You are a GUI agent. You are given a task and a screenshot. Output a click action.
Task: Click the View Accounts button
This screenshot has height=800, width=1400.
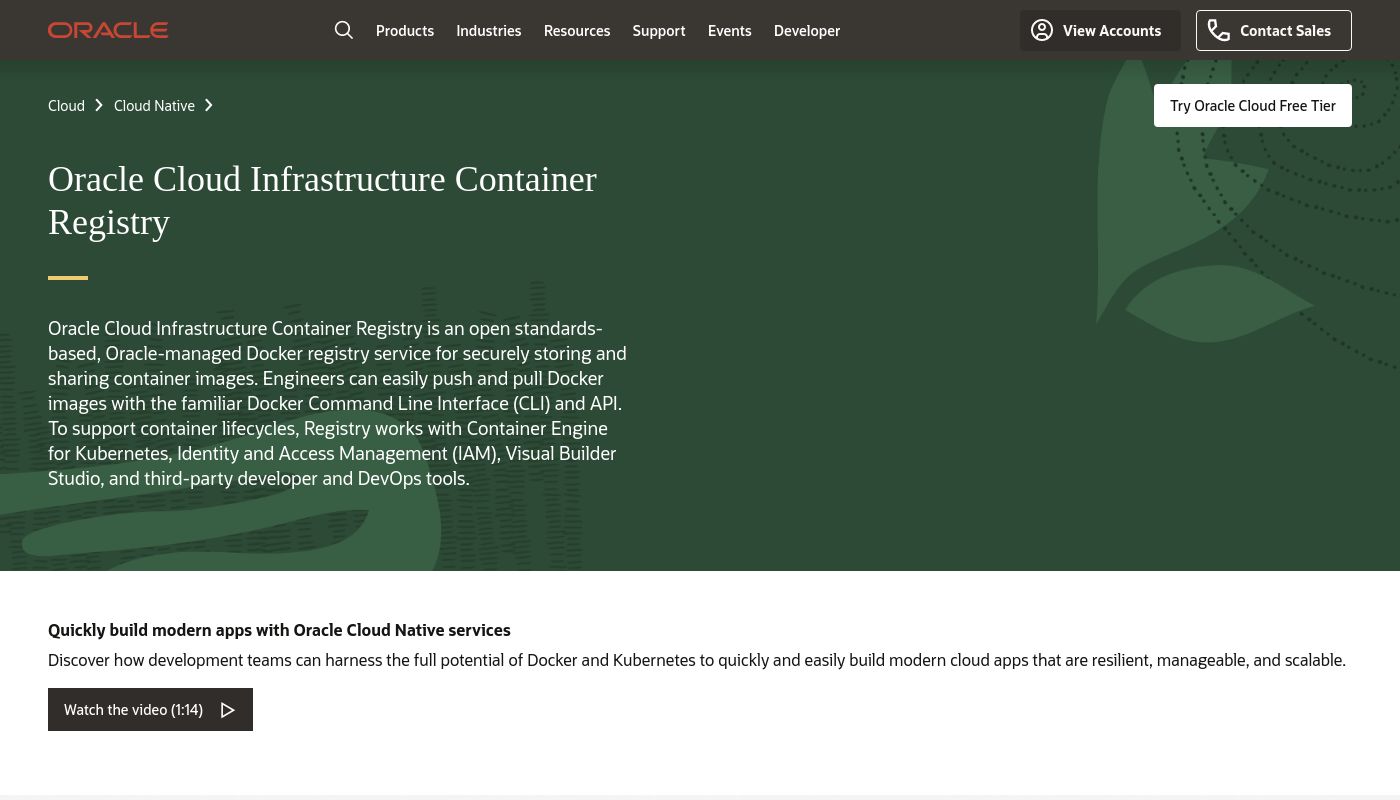pos(1100,31)
